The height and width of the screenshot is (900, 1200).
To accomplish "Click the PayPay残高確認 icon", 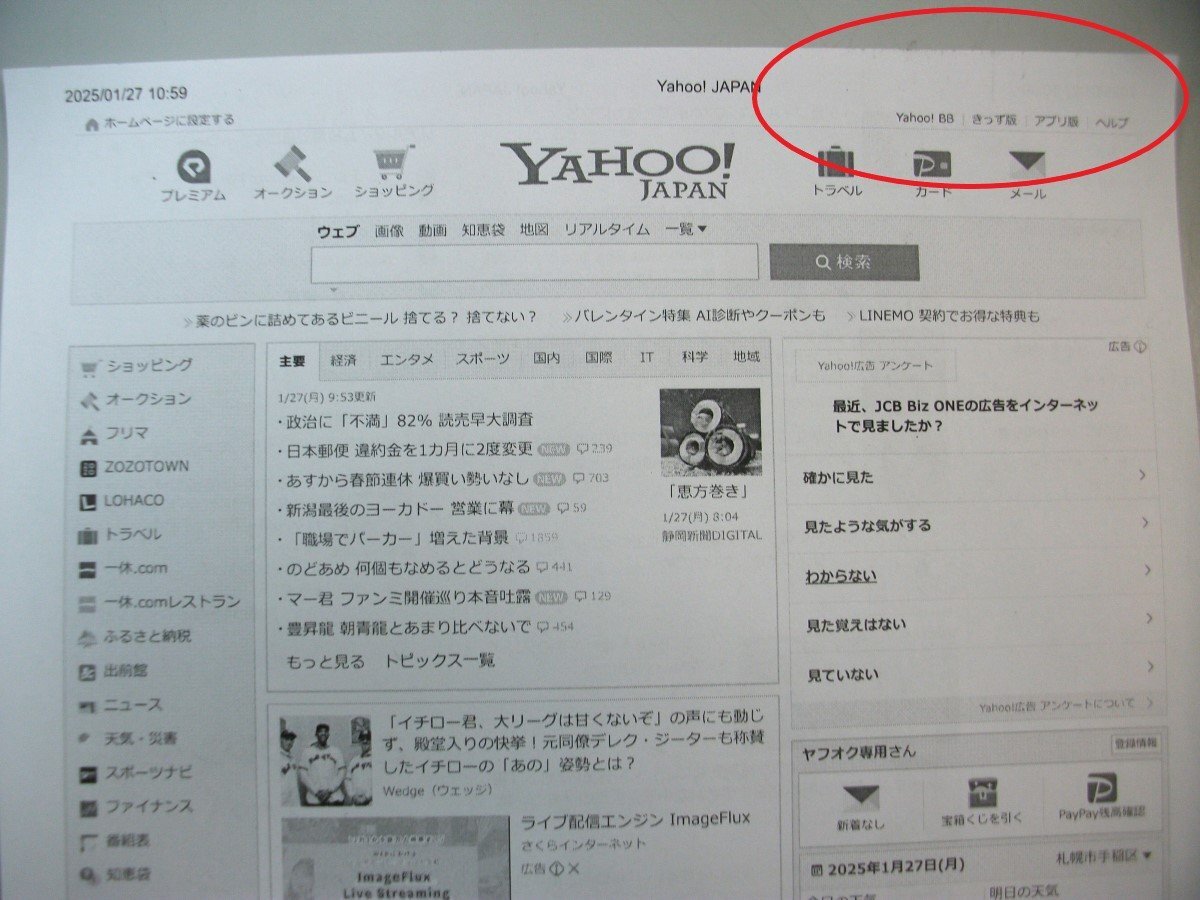I will coord(1101,790).
